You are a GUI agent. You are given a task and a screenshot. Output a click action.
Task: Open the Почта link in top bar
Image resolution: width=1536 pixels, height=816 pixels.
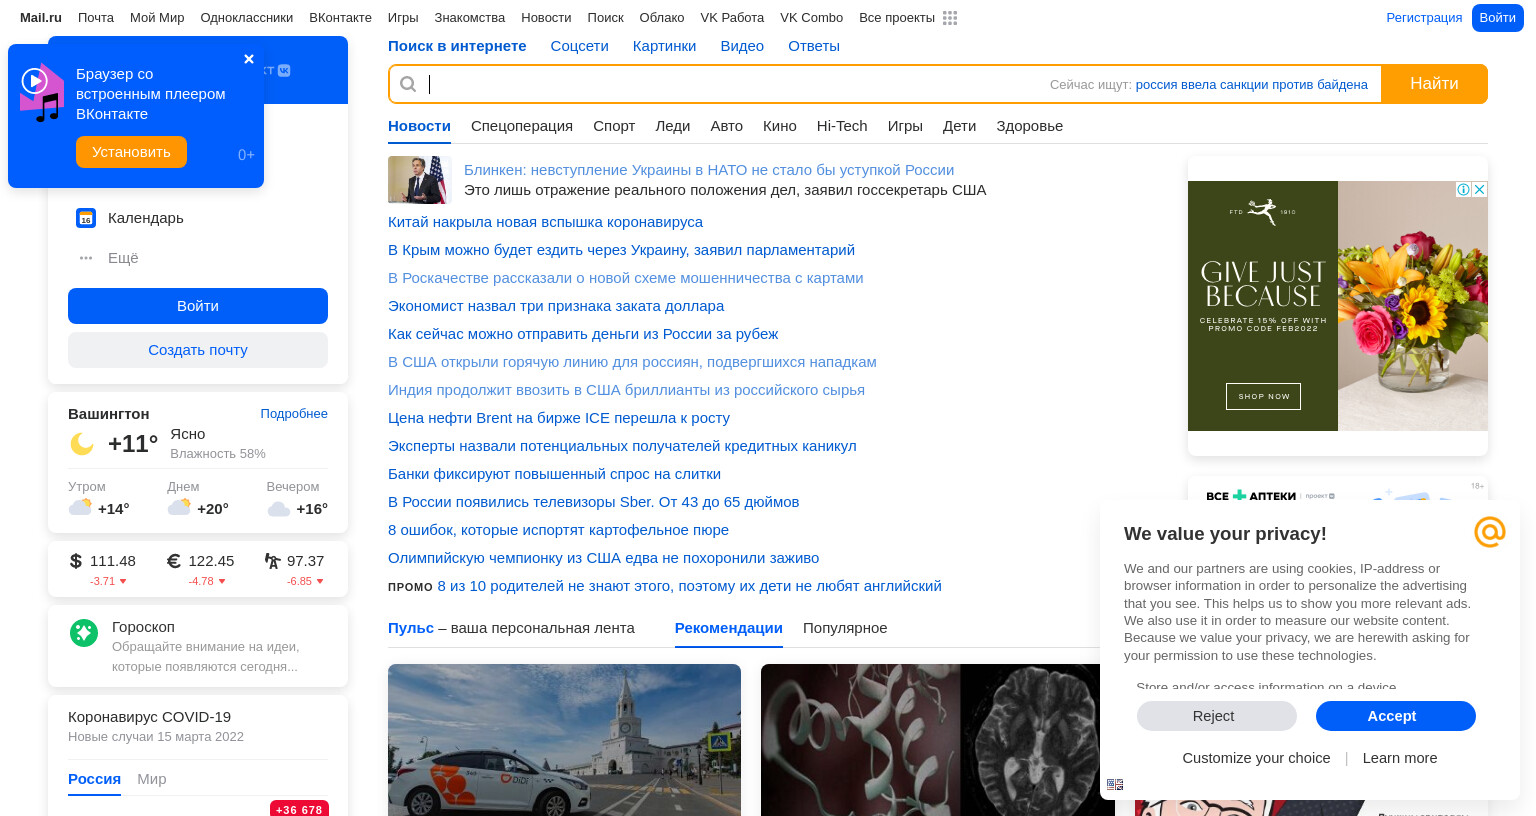(96, 18)
